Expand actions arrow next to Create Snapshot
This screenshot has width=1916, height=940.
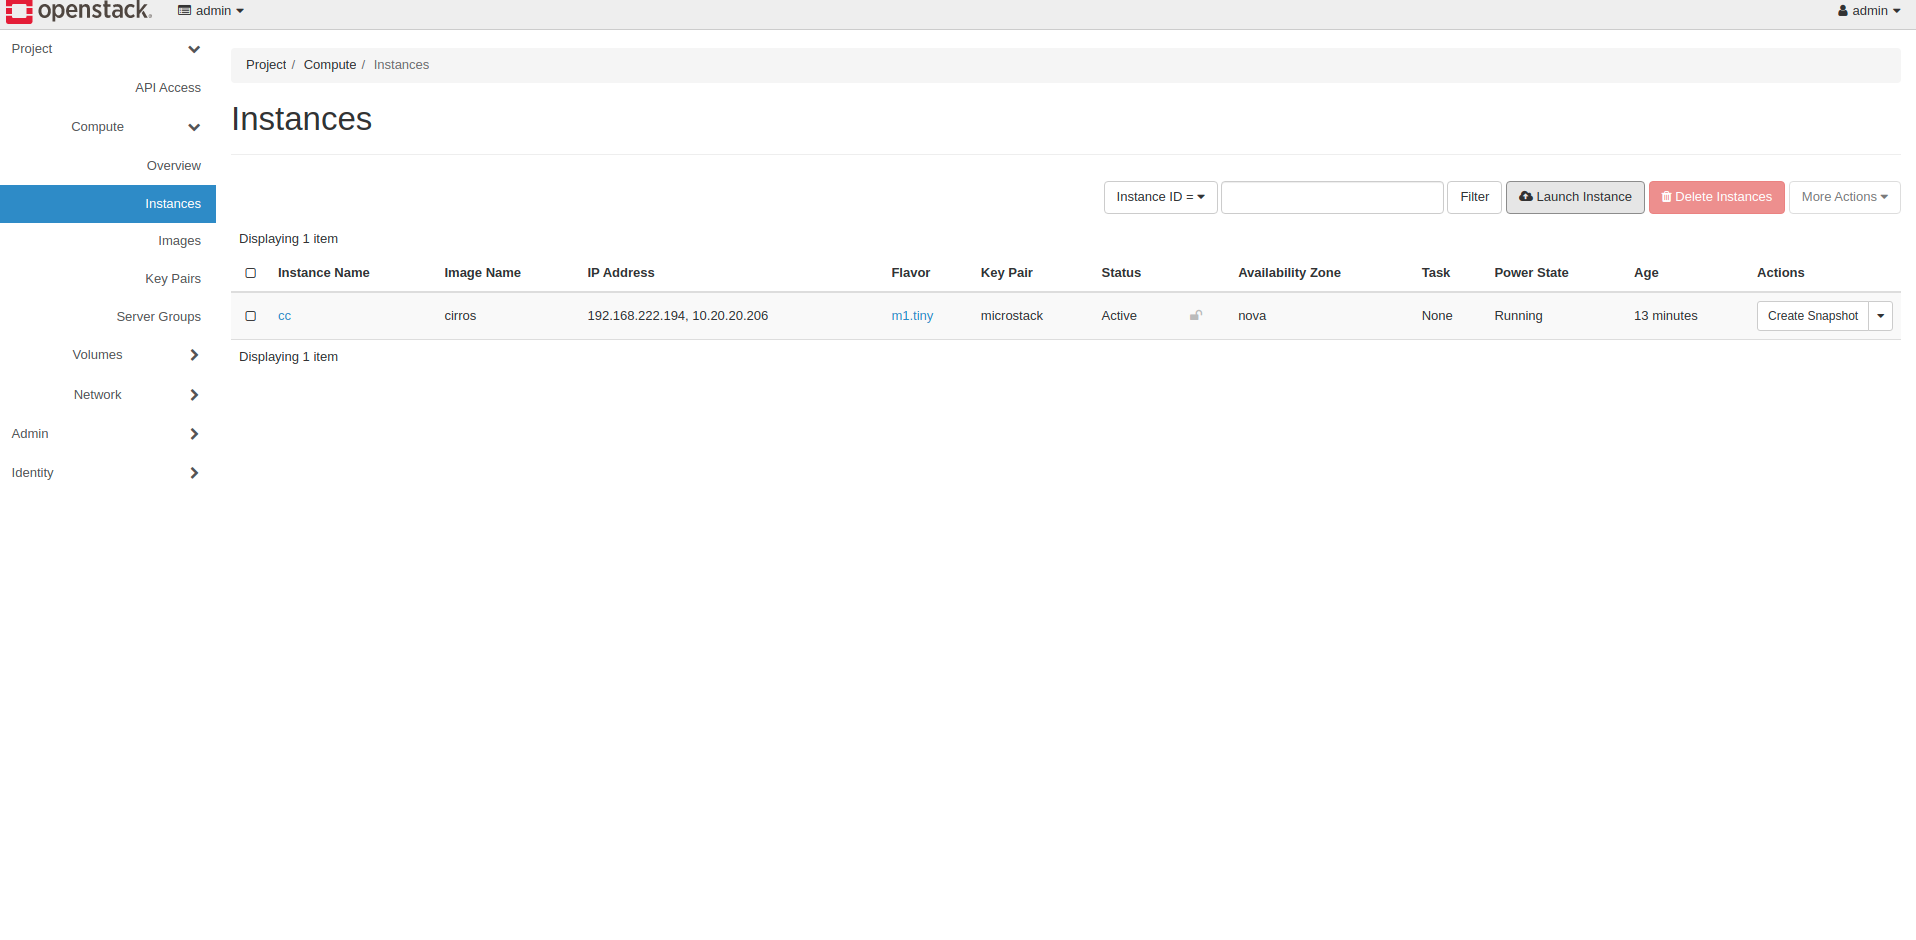[x=1880, y=316]
